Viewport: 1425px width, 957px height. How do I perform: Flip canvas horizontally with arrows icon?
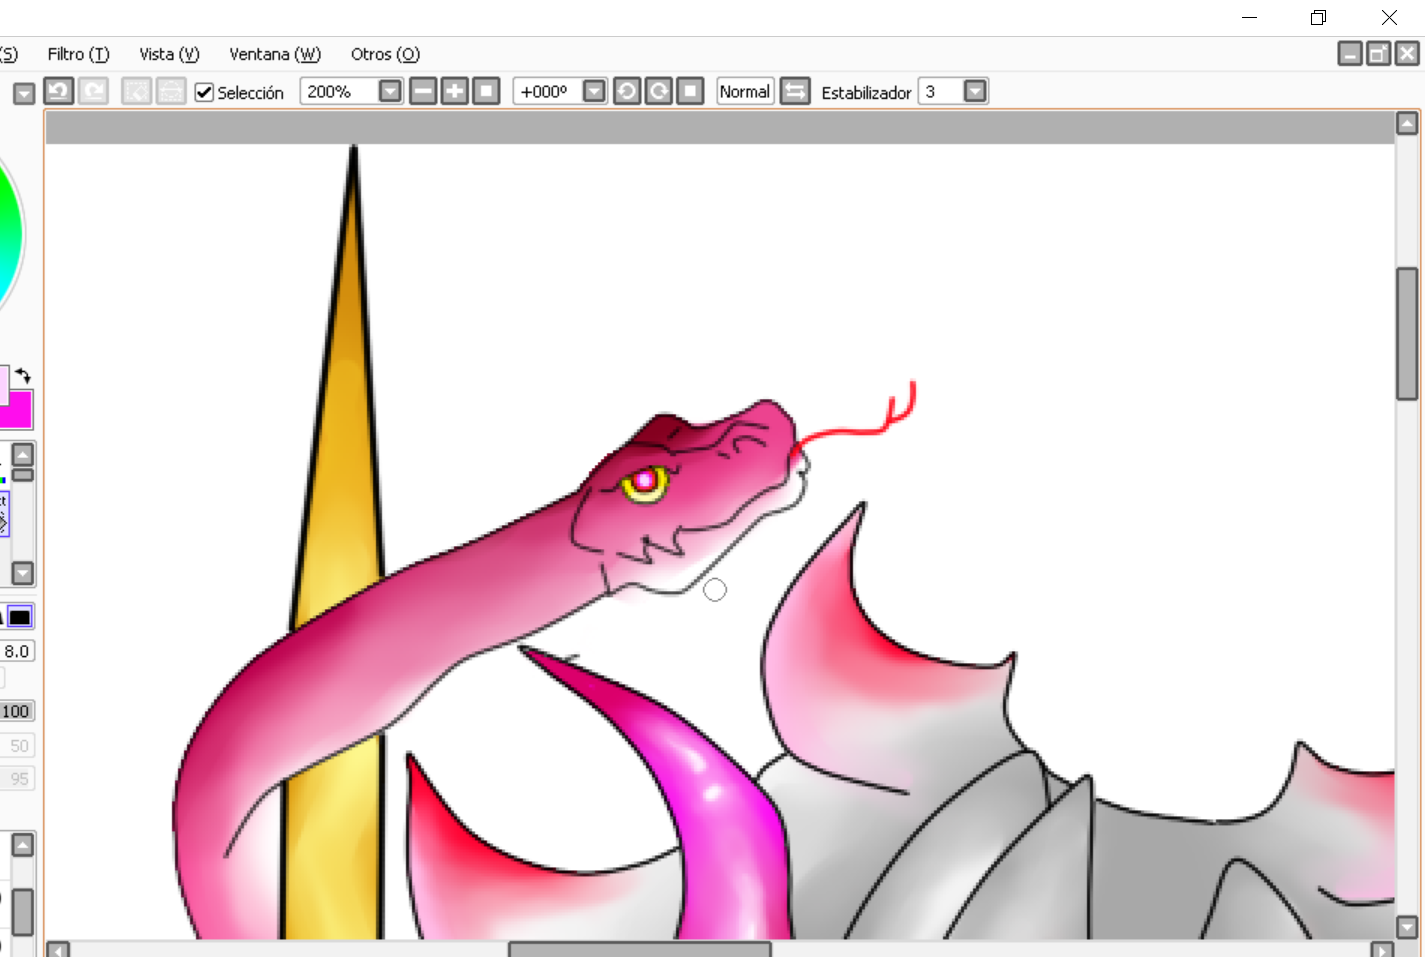[x=795, y=91]
